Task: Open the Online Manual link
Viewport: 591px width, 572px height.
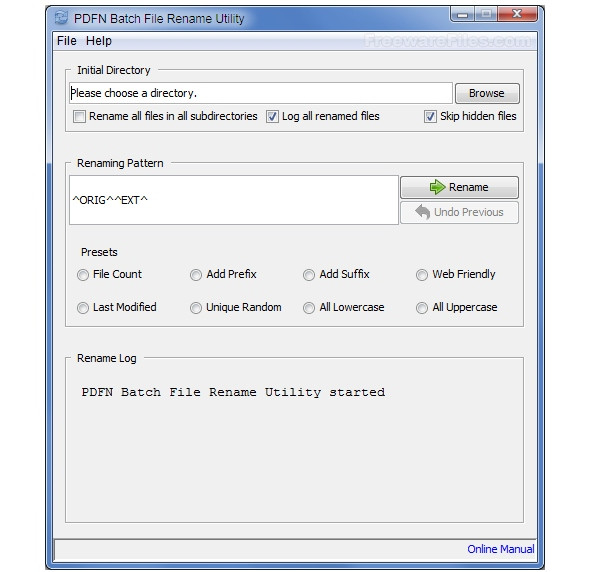Action: 501,549
